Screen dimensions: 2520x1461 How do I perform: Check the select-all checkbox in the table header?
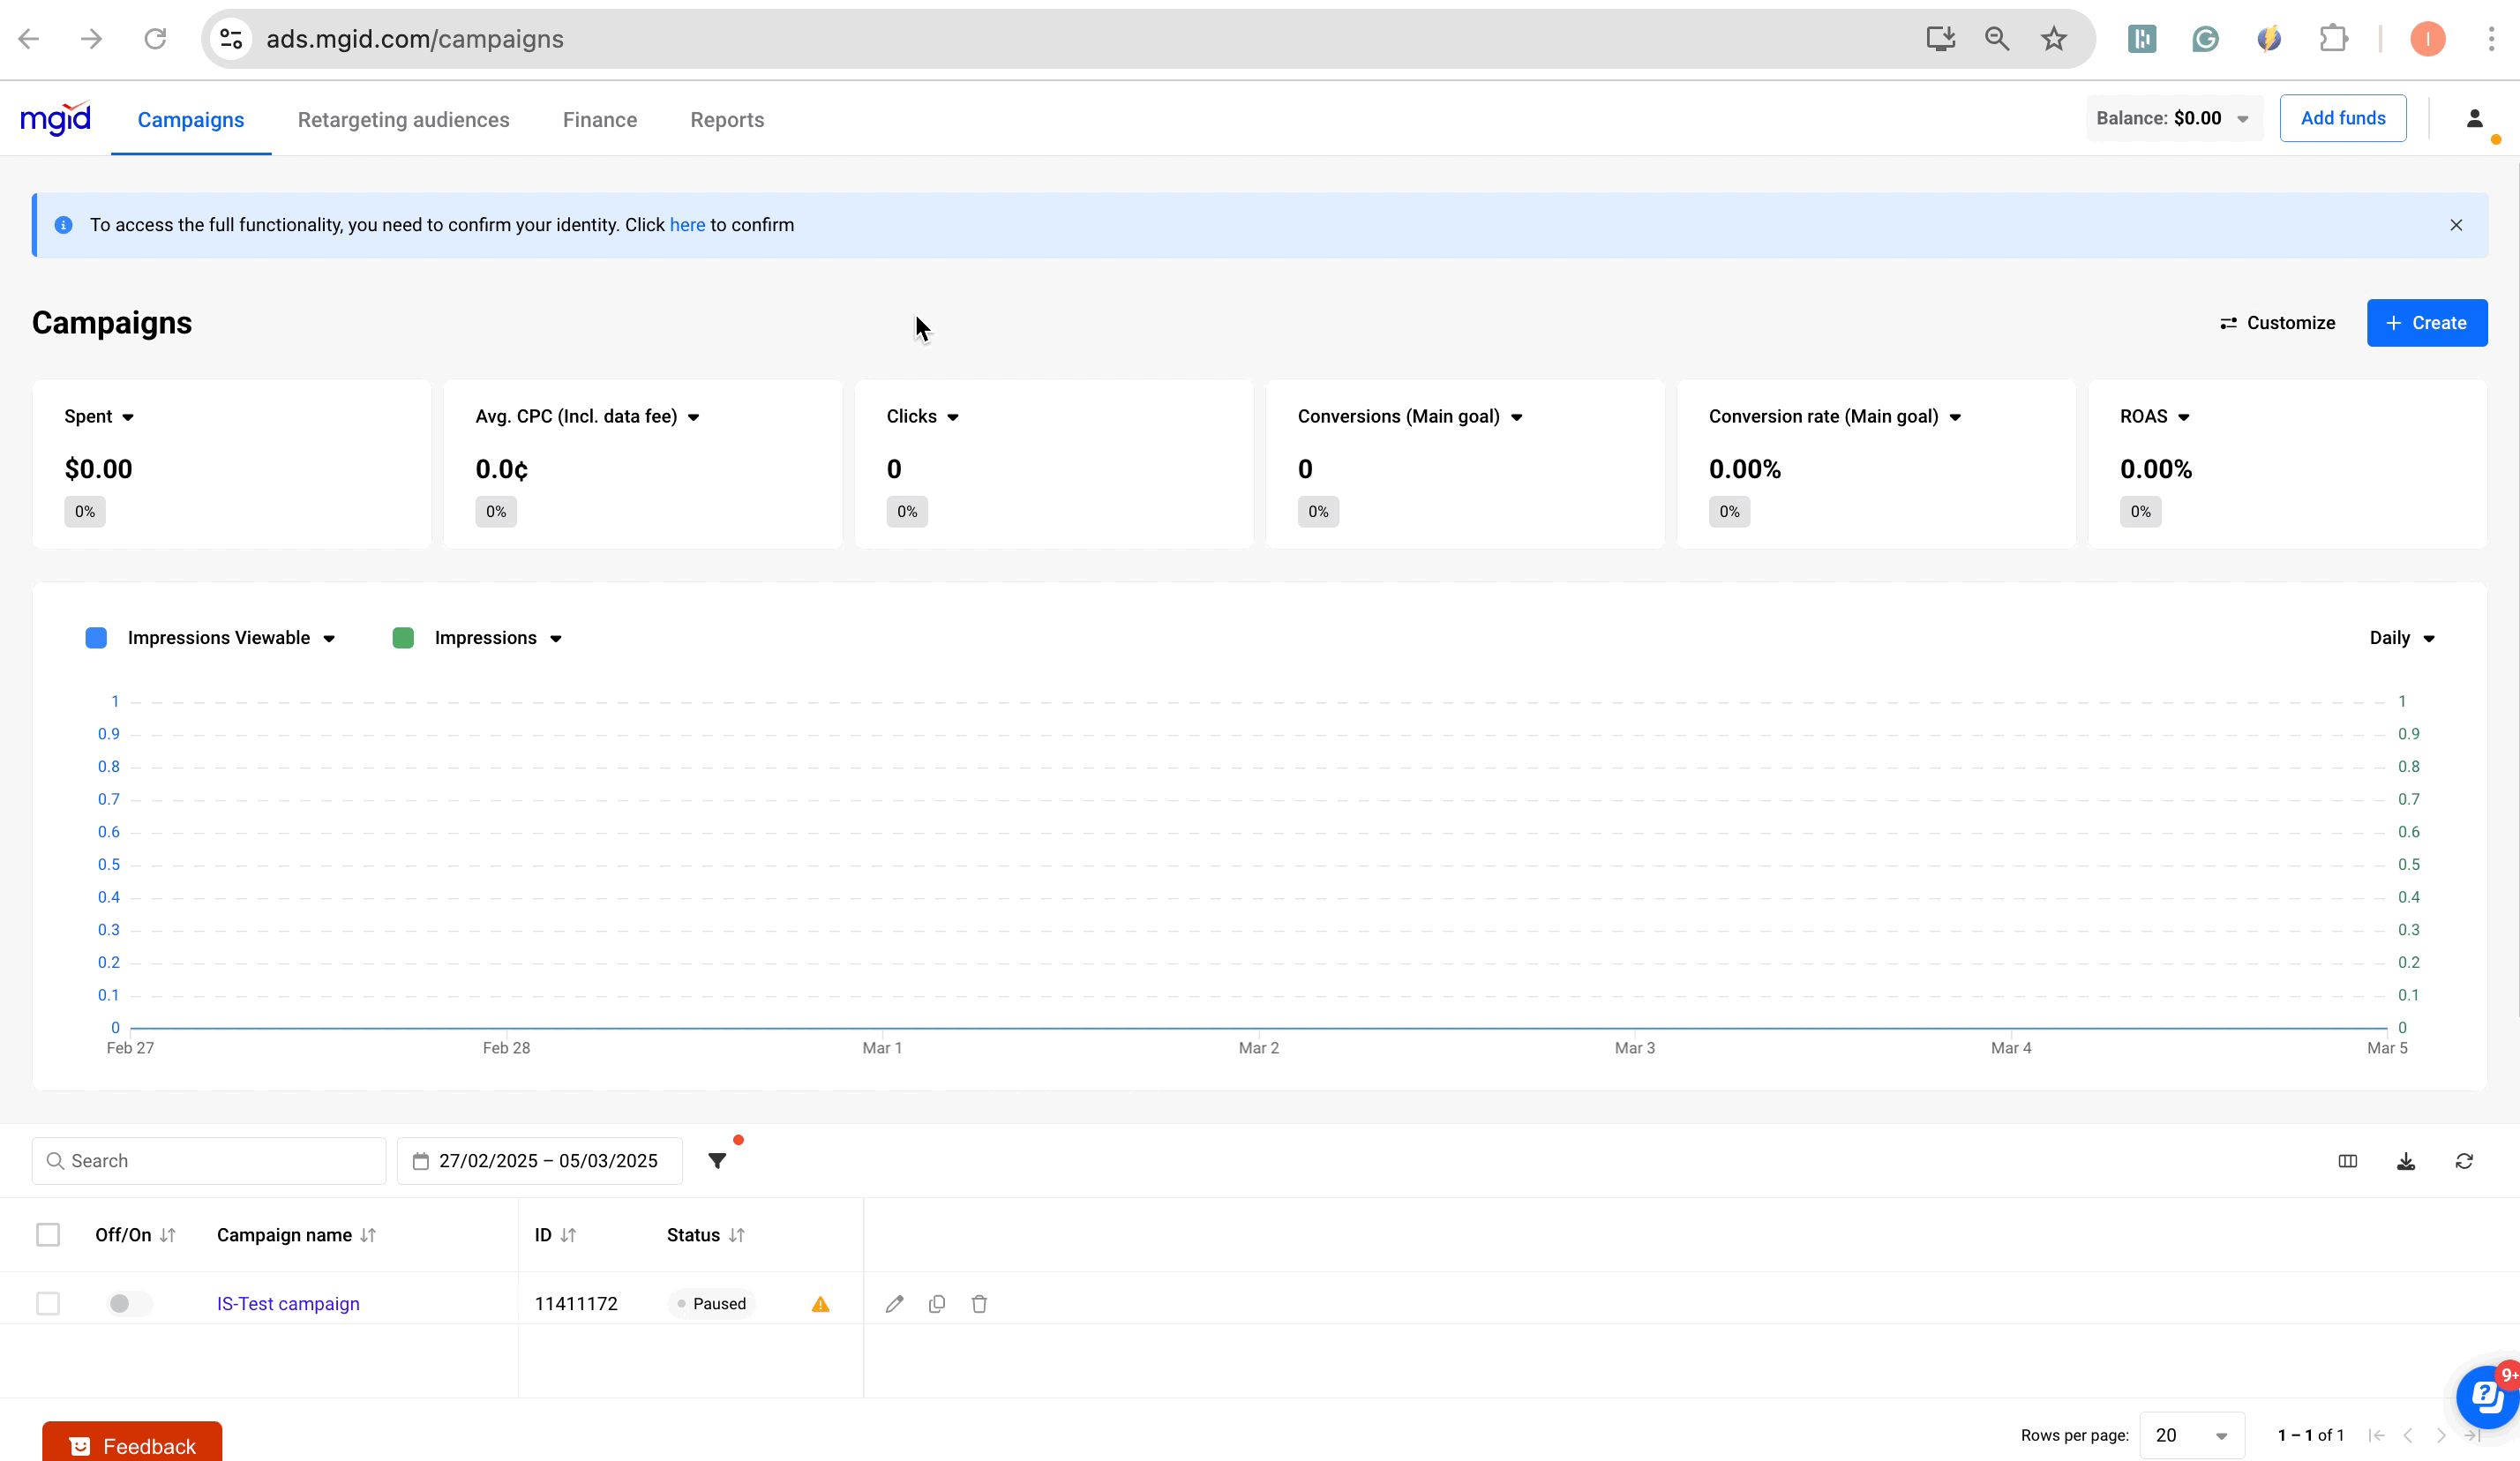(48, 1234)
